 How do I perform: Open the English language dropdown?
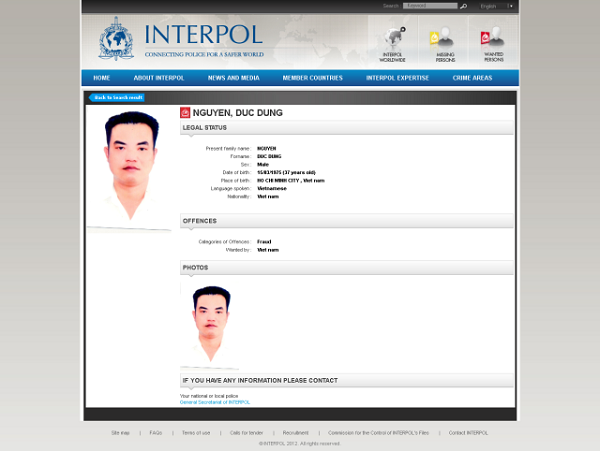(x=497, y=6)
